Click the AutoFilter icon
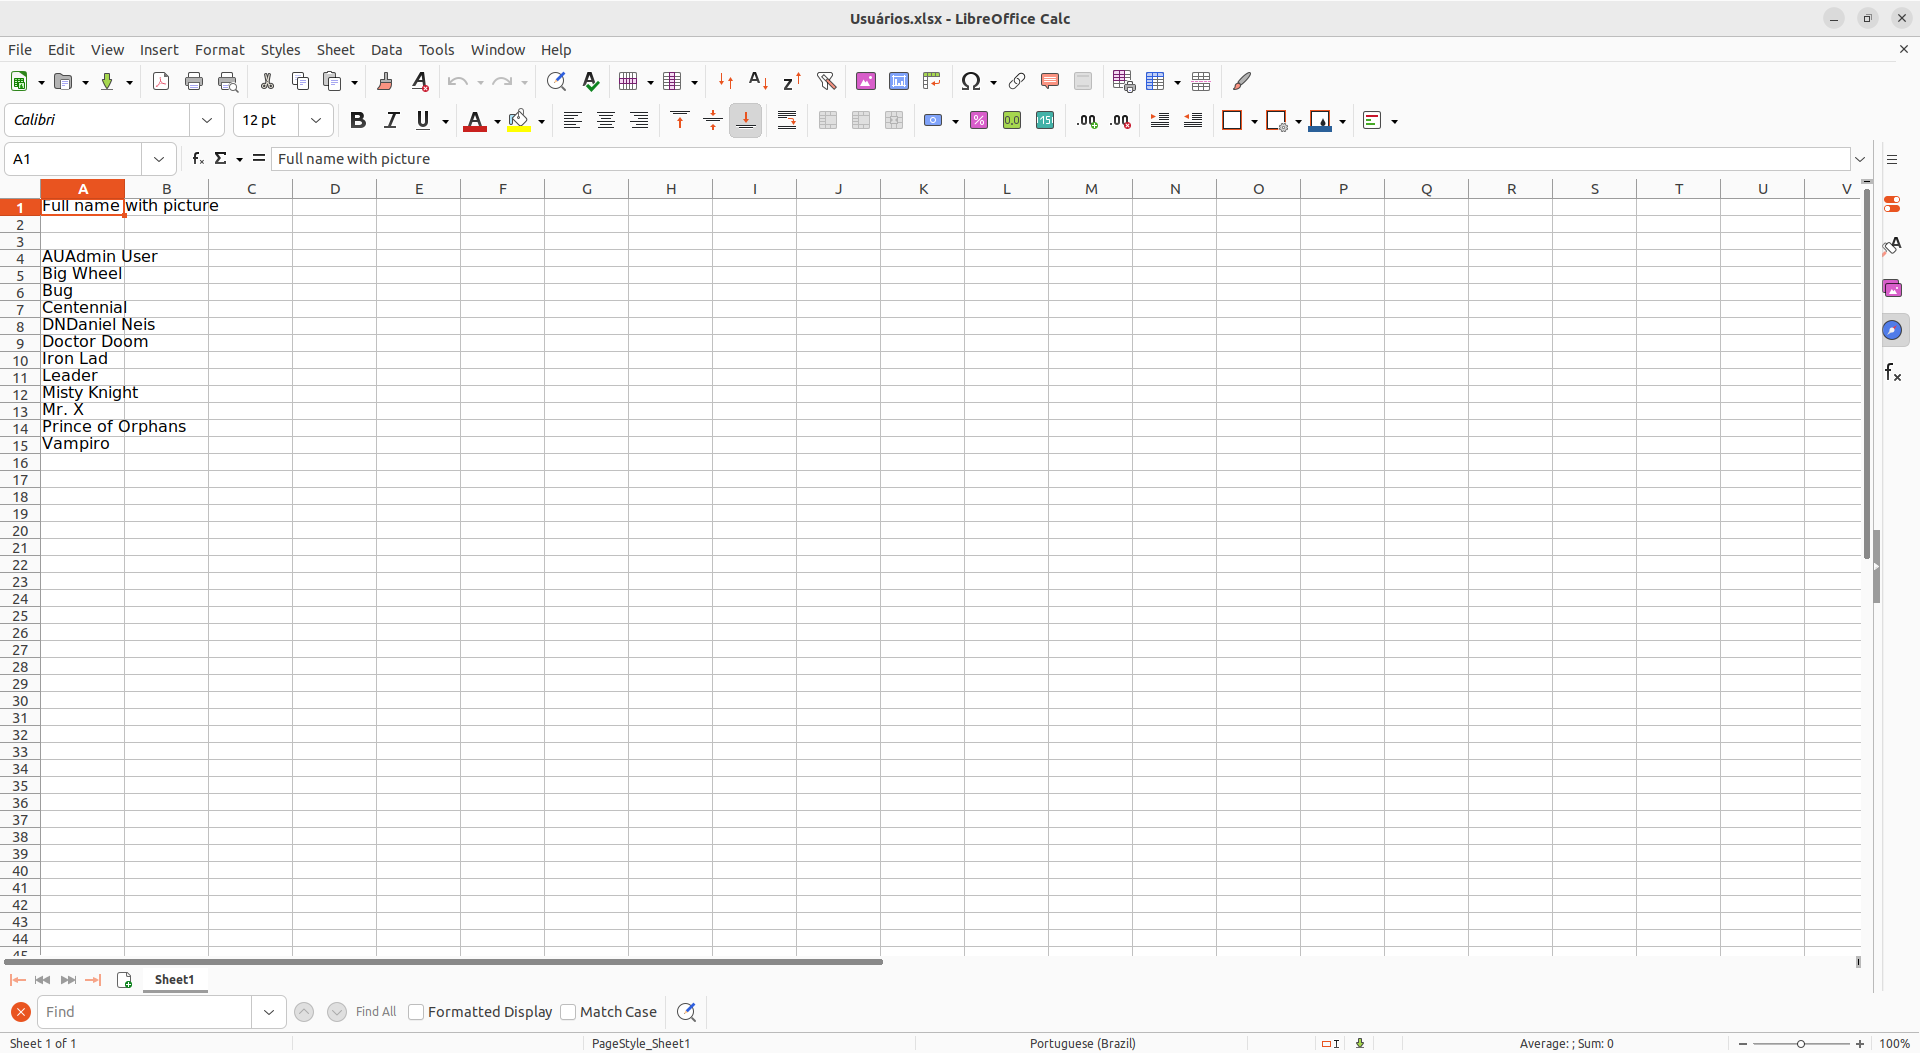The image size is (1920, 1053). (826, 82)
